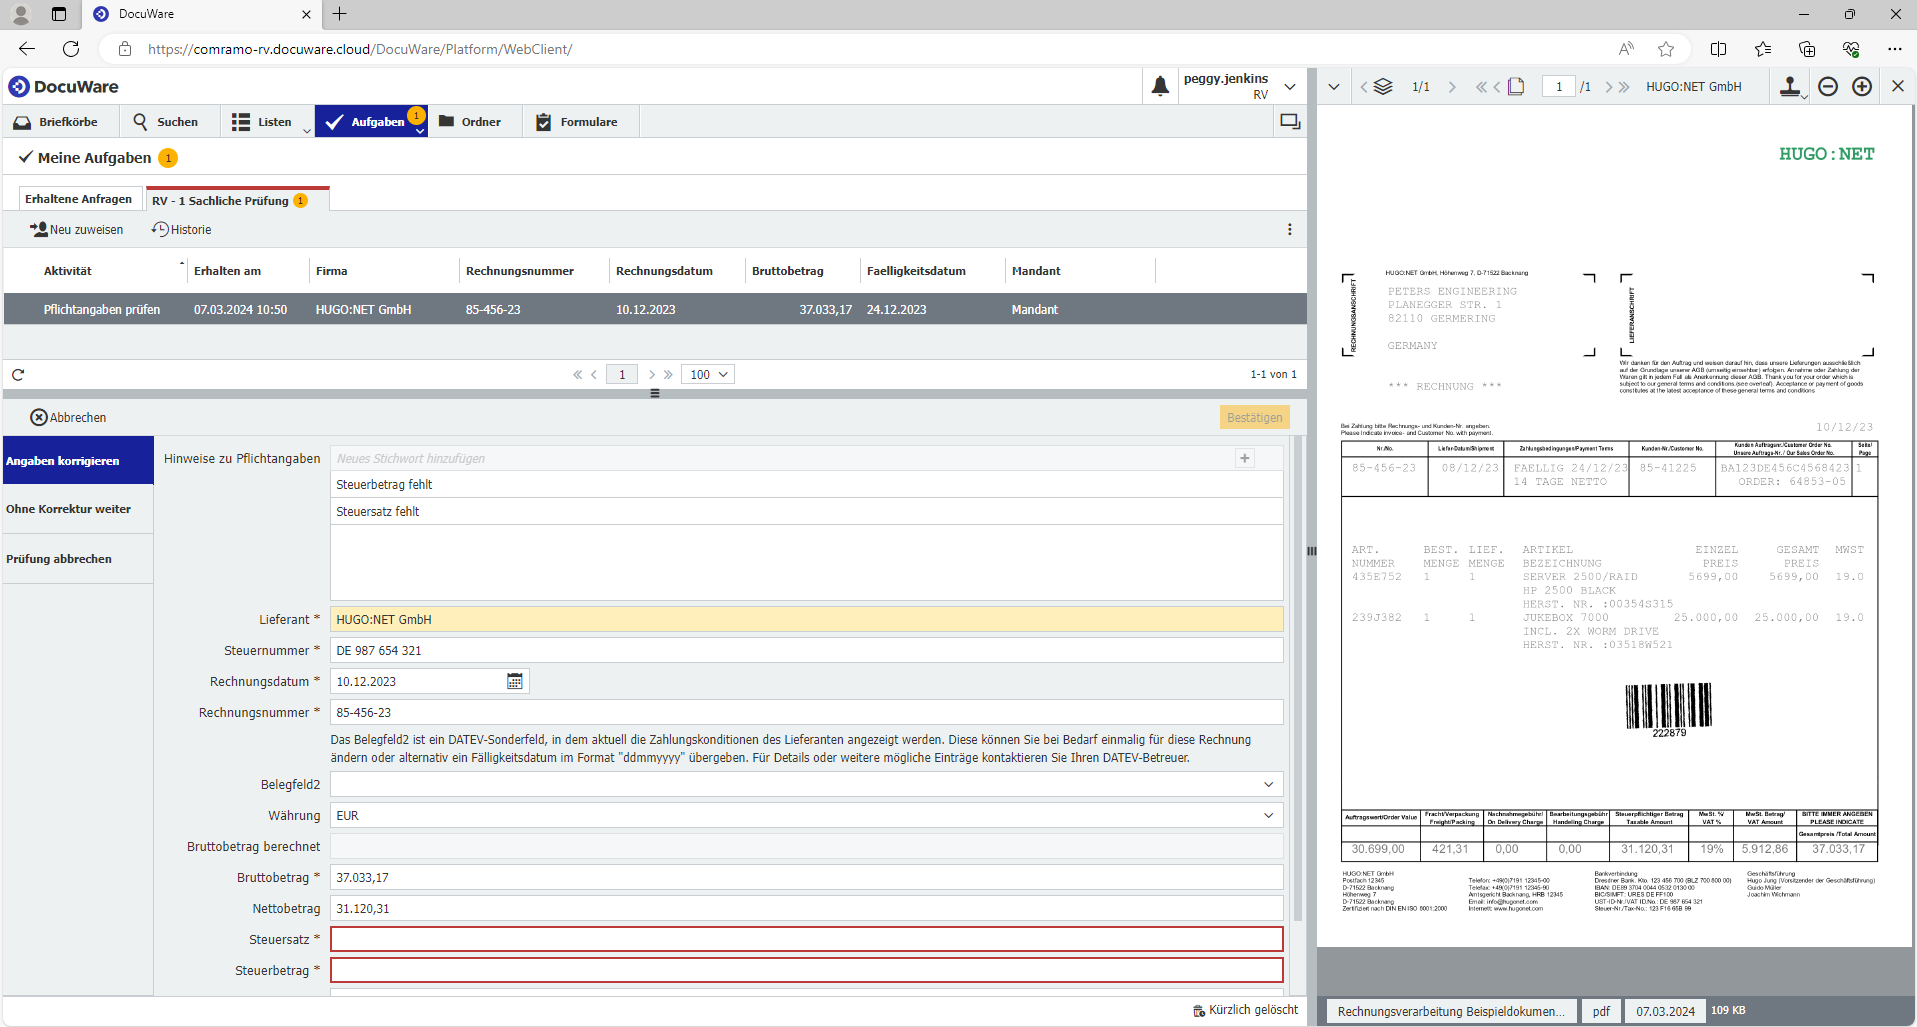
Task: Go to next page of task list
Action: tap(652, 375)
